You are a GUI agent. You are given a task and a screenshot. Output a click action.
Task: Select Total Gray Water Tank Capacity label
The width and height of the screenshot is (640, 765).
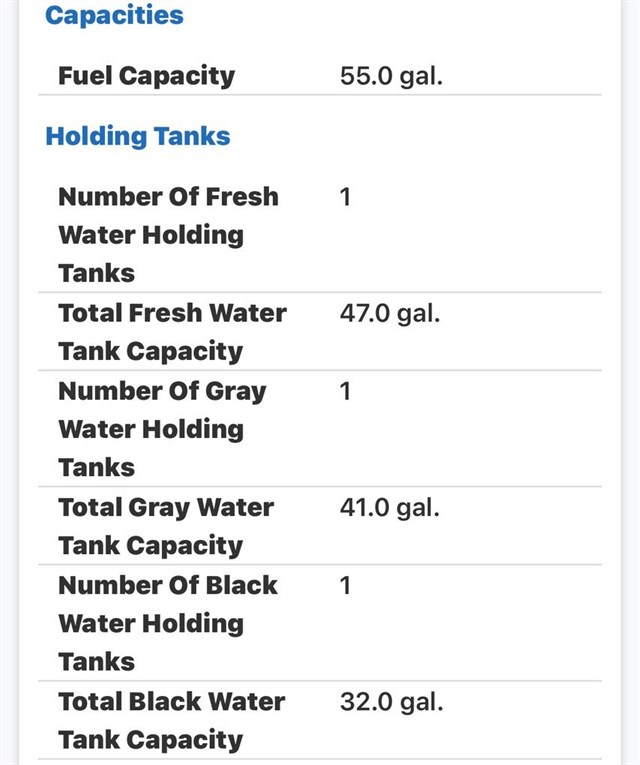point(166,526)
